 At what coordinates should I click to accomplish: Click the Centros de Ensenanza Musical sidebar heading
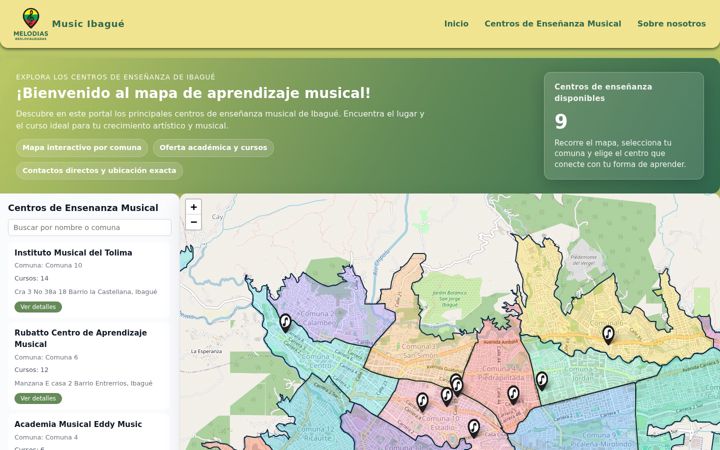[x=83, y=208]
